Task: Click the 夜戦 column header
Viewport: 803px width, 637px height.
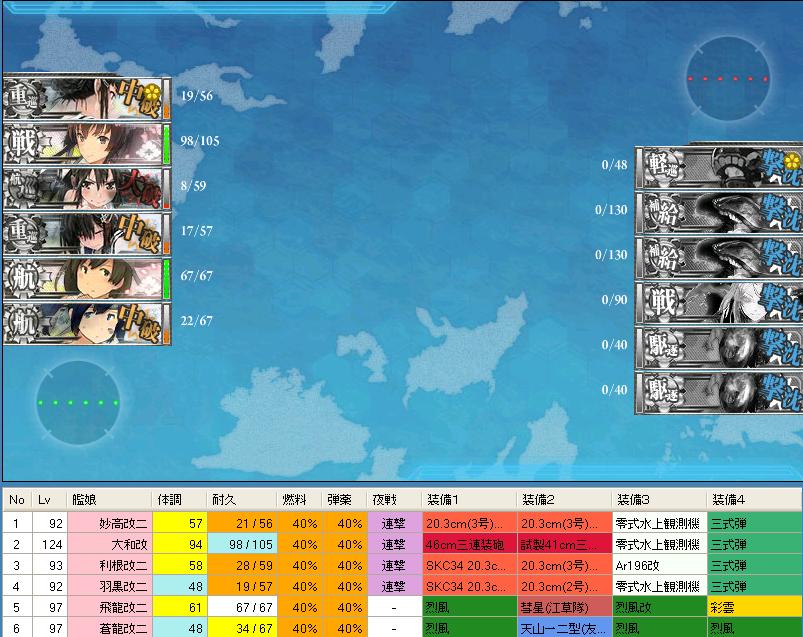Action: pos(392,499)
